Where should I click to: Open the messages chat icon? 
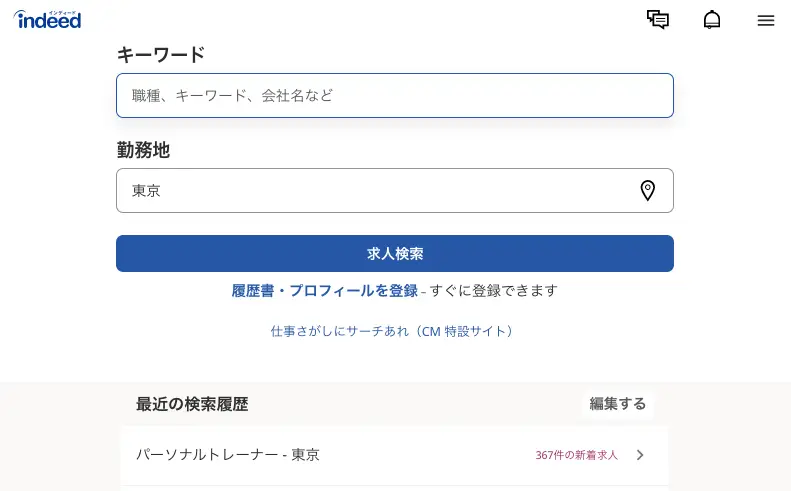point(658,20)
